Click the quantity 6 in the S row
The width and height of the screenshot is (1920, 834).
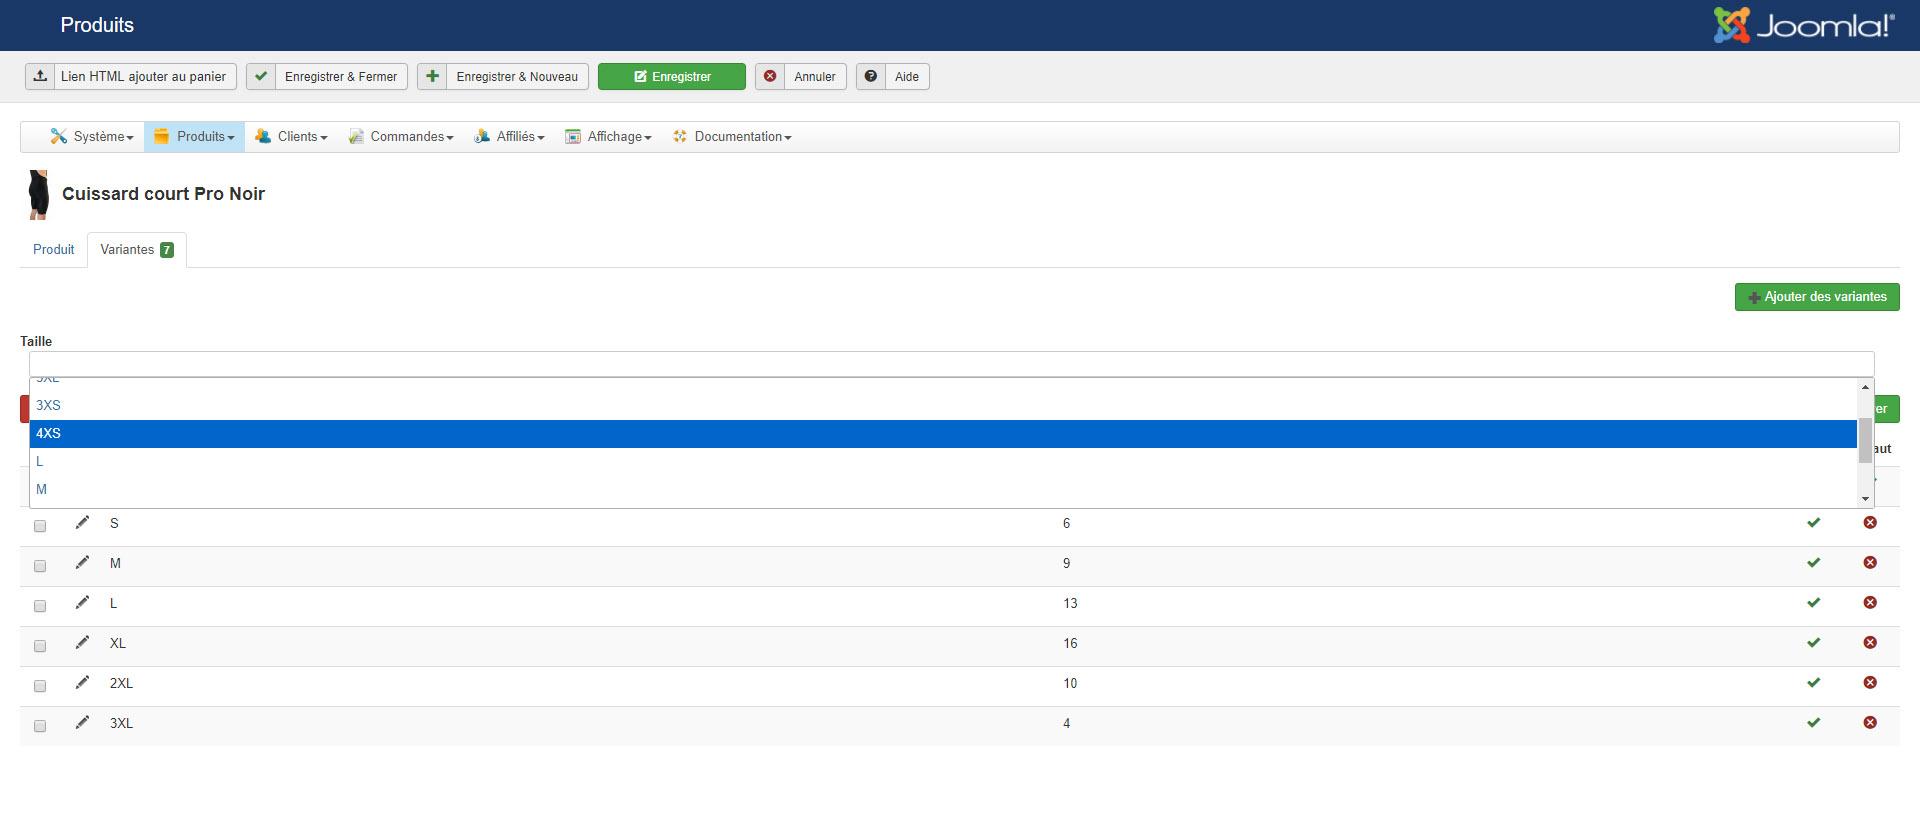(x=1066, y=524)
